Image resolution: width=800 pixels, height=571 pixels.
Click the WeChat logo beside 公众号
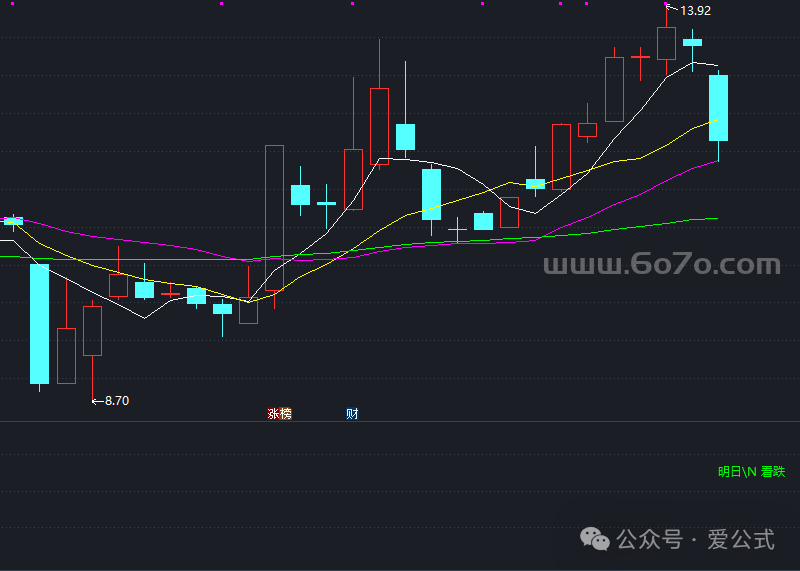(597, 541)
